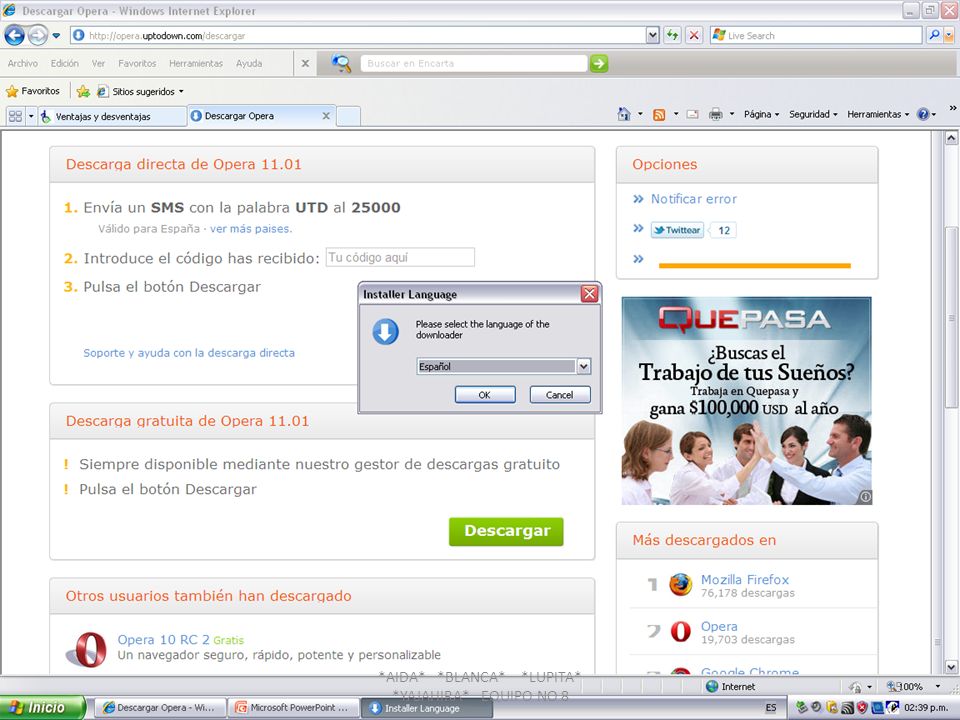The height and width of the screenshot is (720, 960).
Task: Click the green Encarta search go arrow
Action: (x=599, y=63)
